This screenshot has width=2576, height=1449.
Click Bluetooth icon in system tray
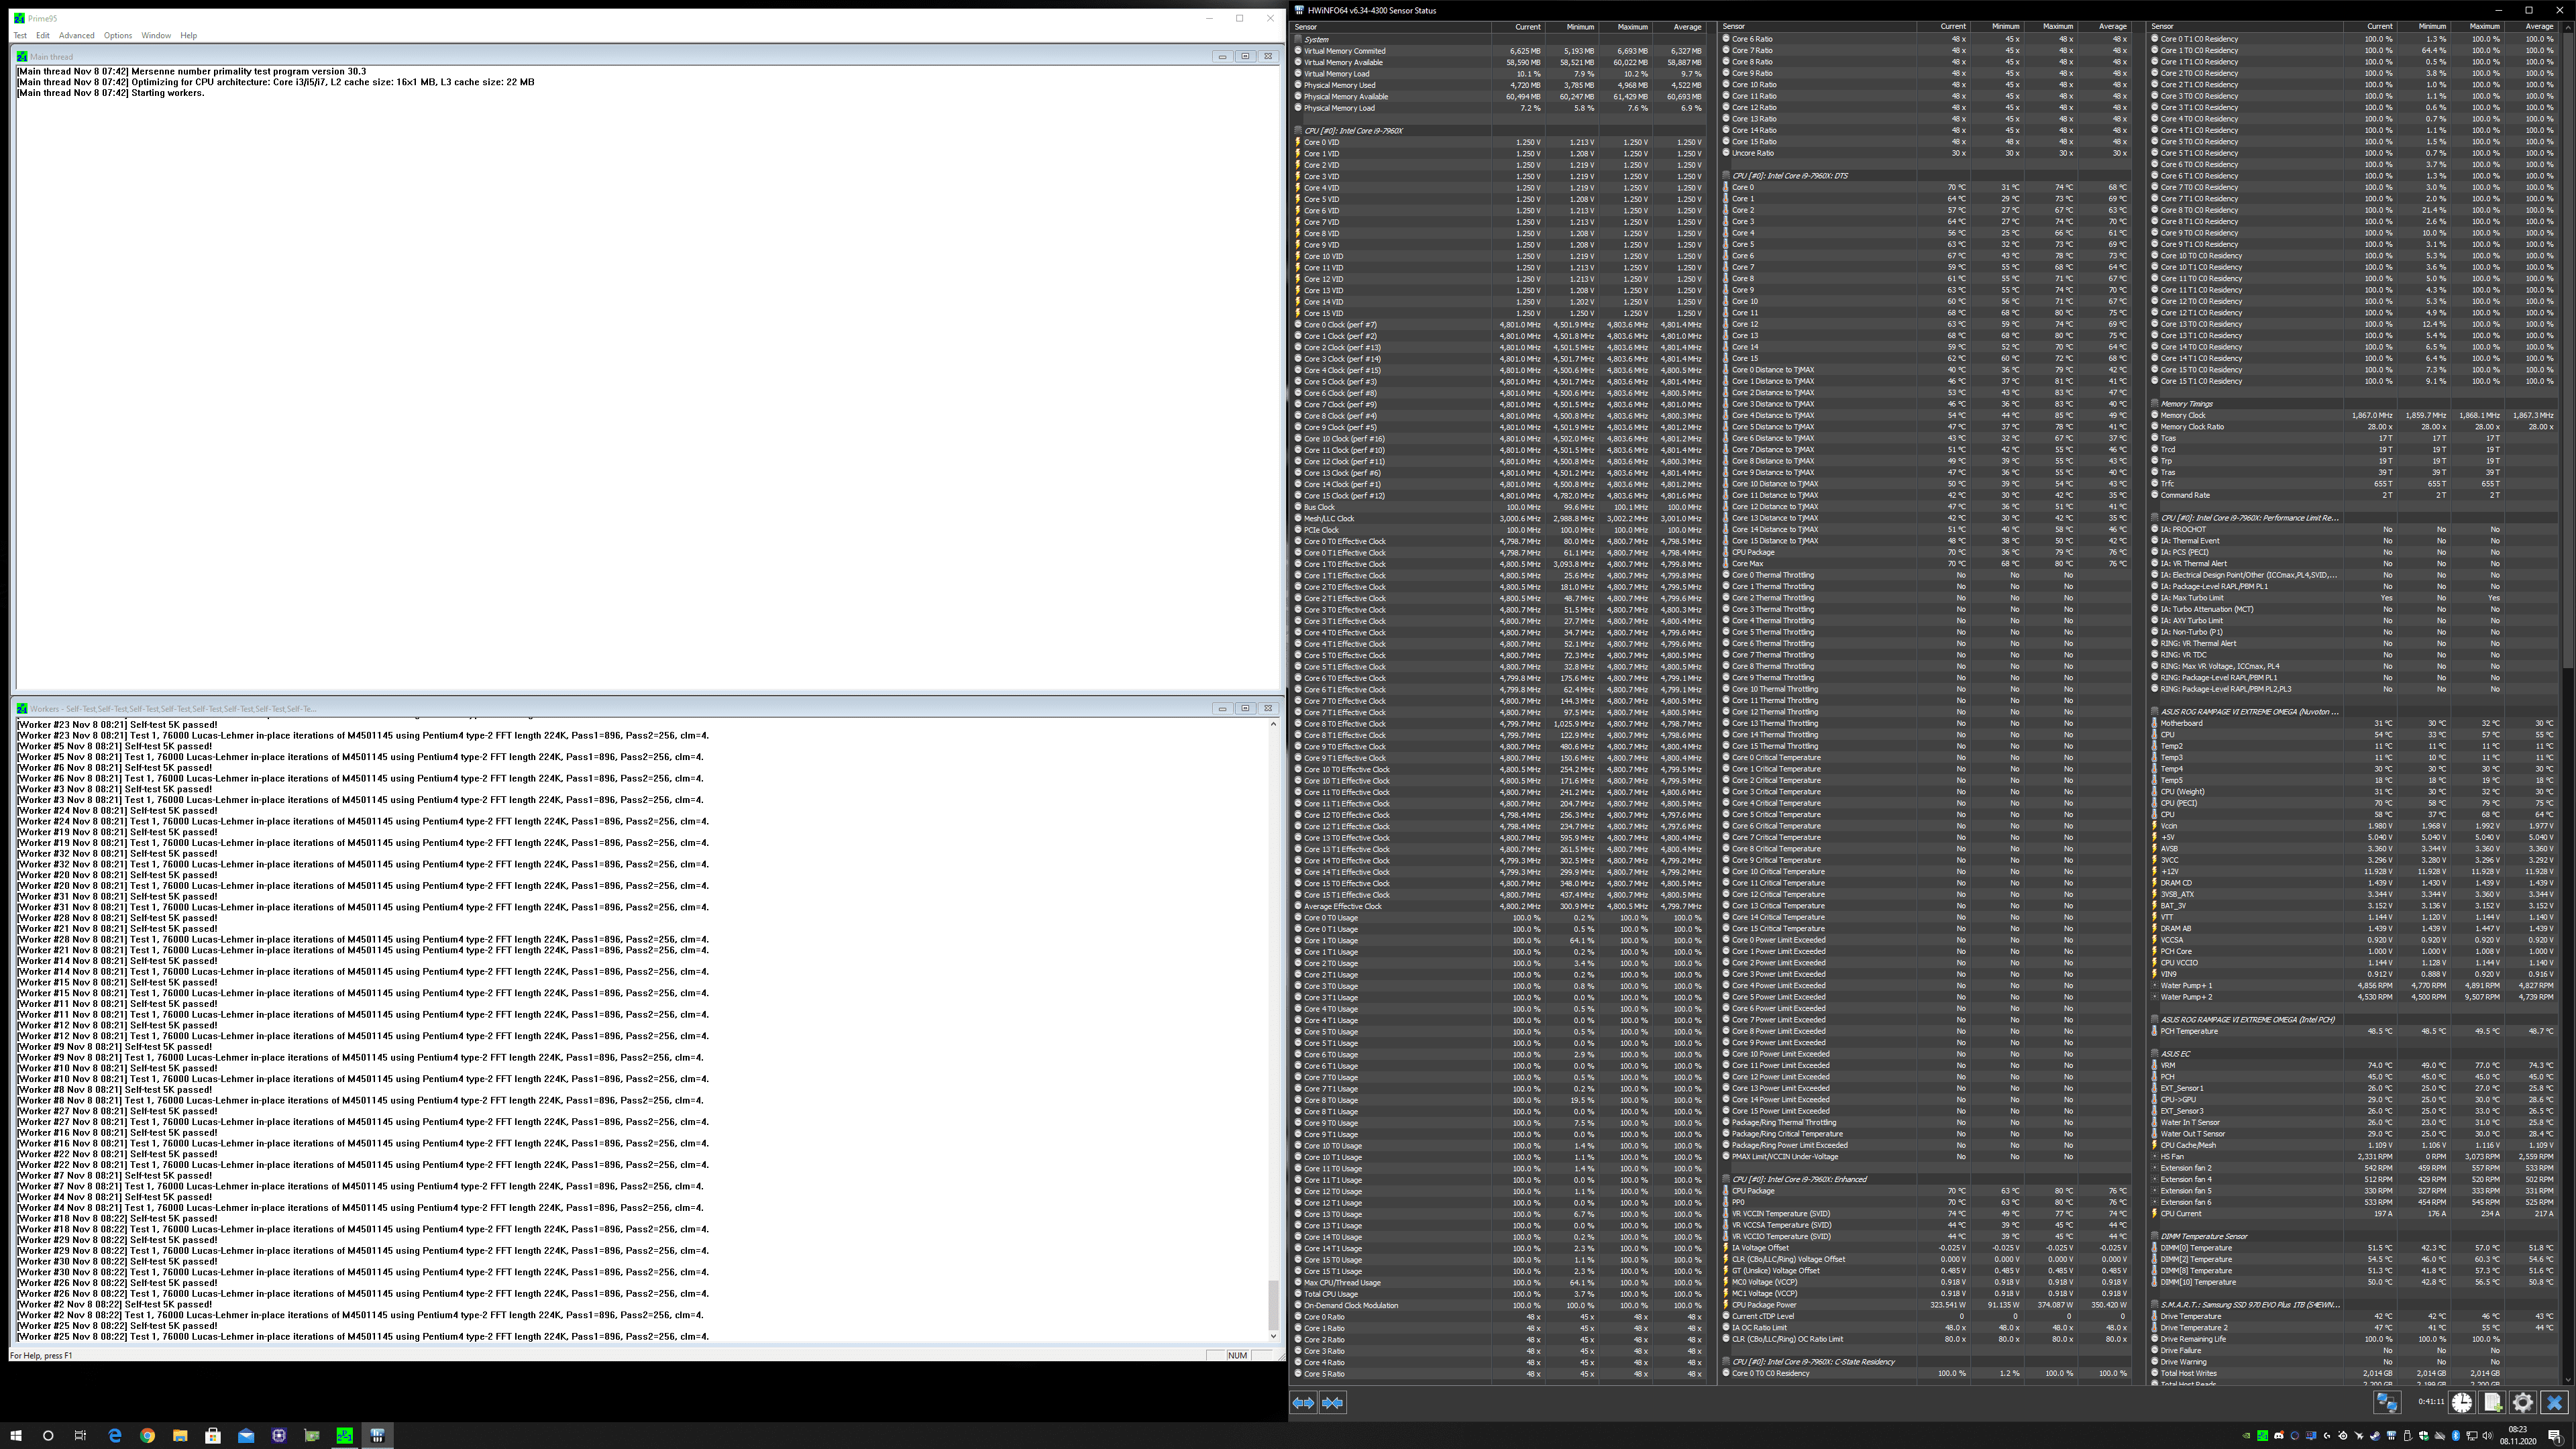click(x=2455, y=1435)
